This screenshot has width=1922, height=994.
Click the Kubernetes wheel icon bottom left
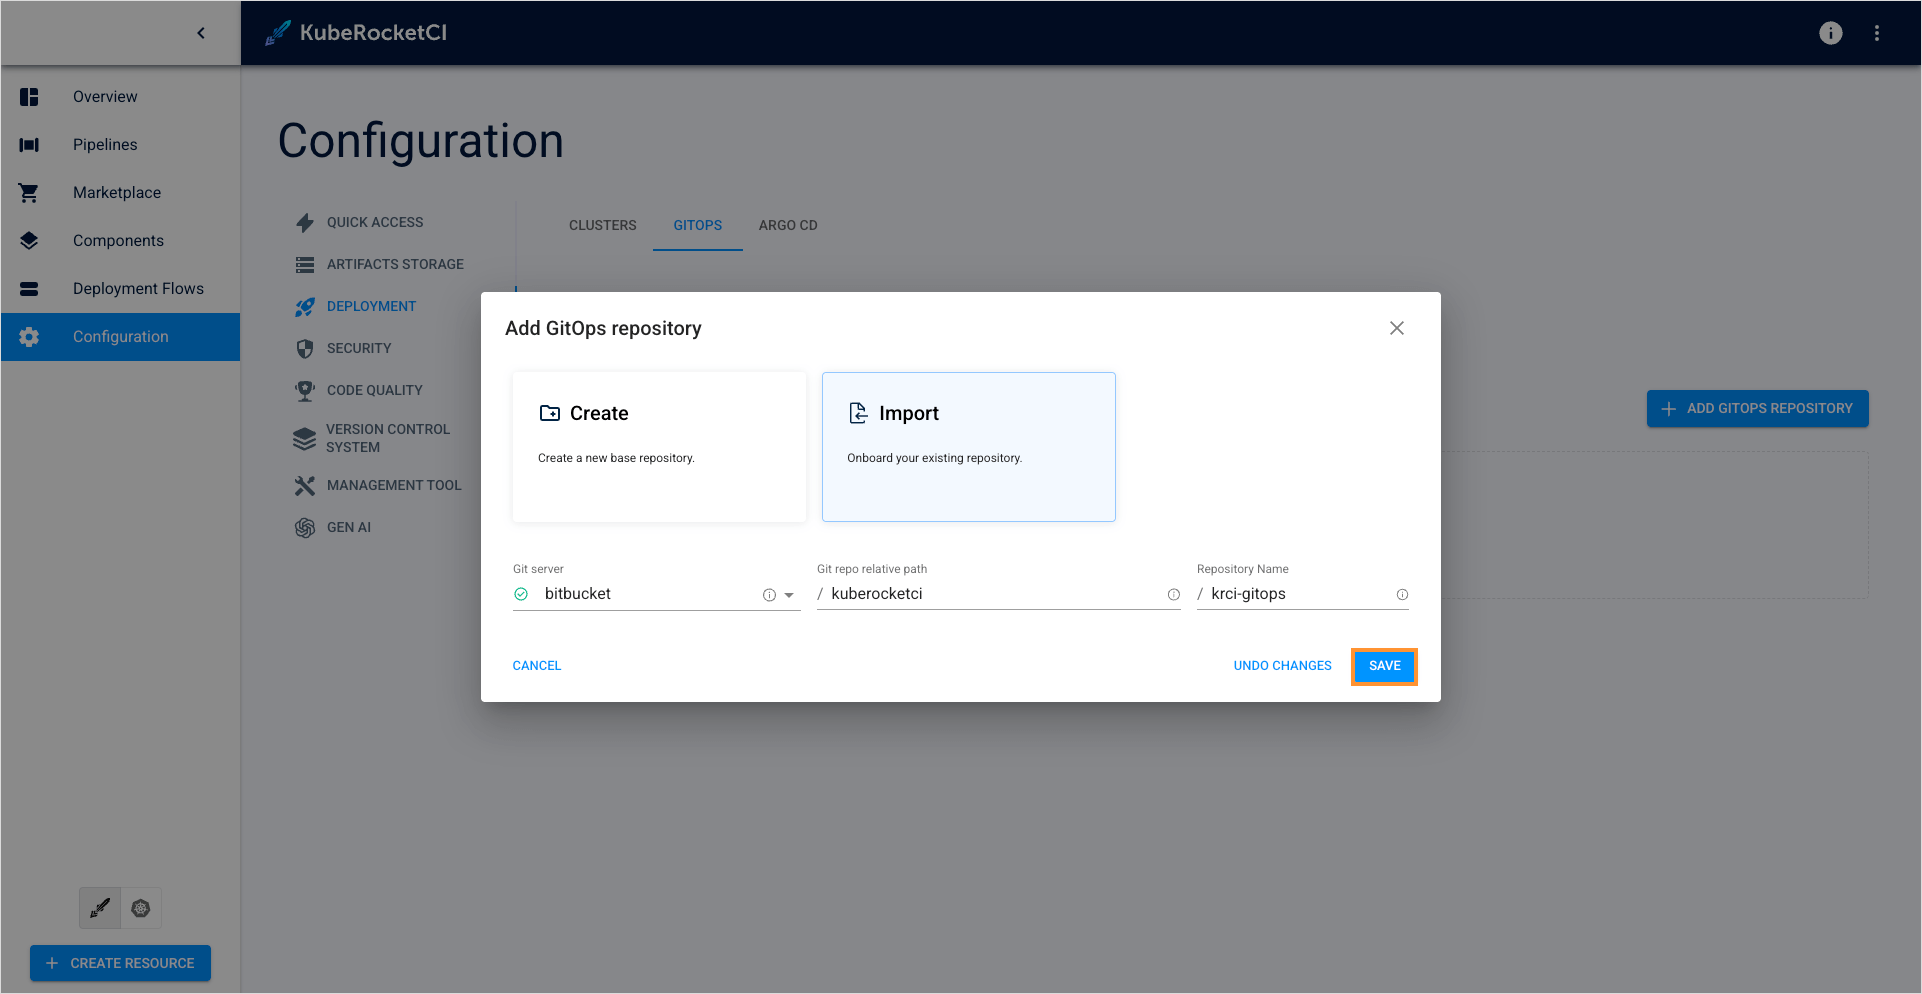tap(140, 908)
